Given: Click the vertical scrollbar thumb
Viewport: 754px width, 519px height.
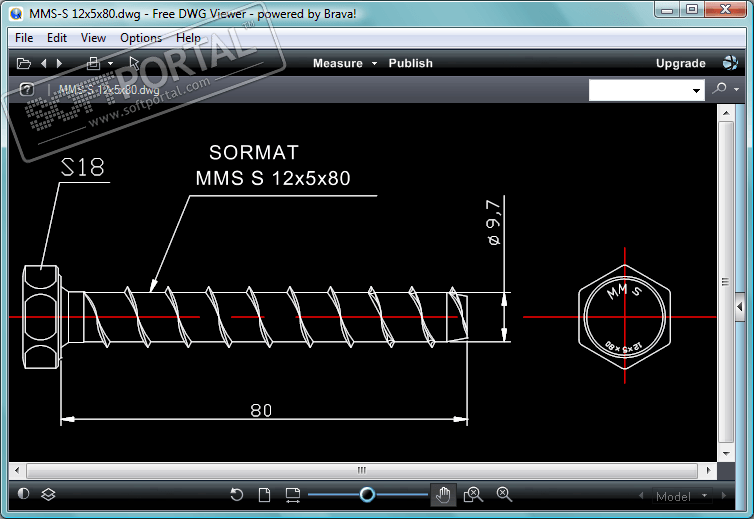Looking at the screenshot, I should pyautogui.click(x=726, y=282).
